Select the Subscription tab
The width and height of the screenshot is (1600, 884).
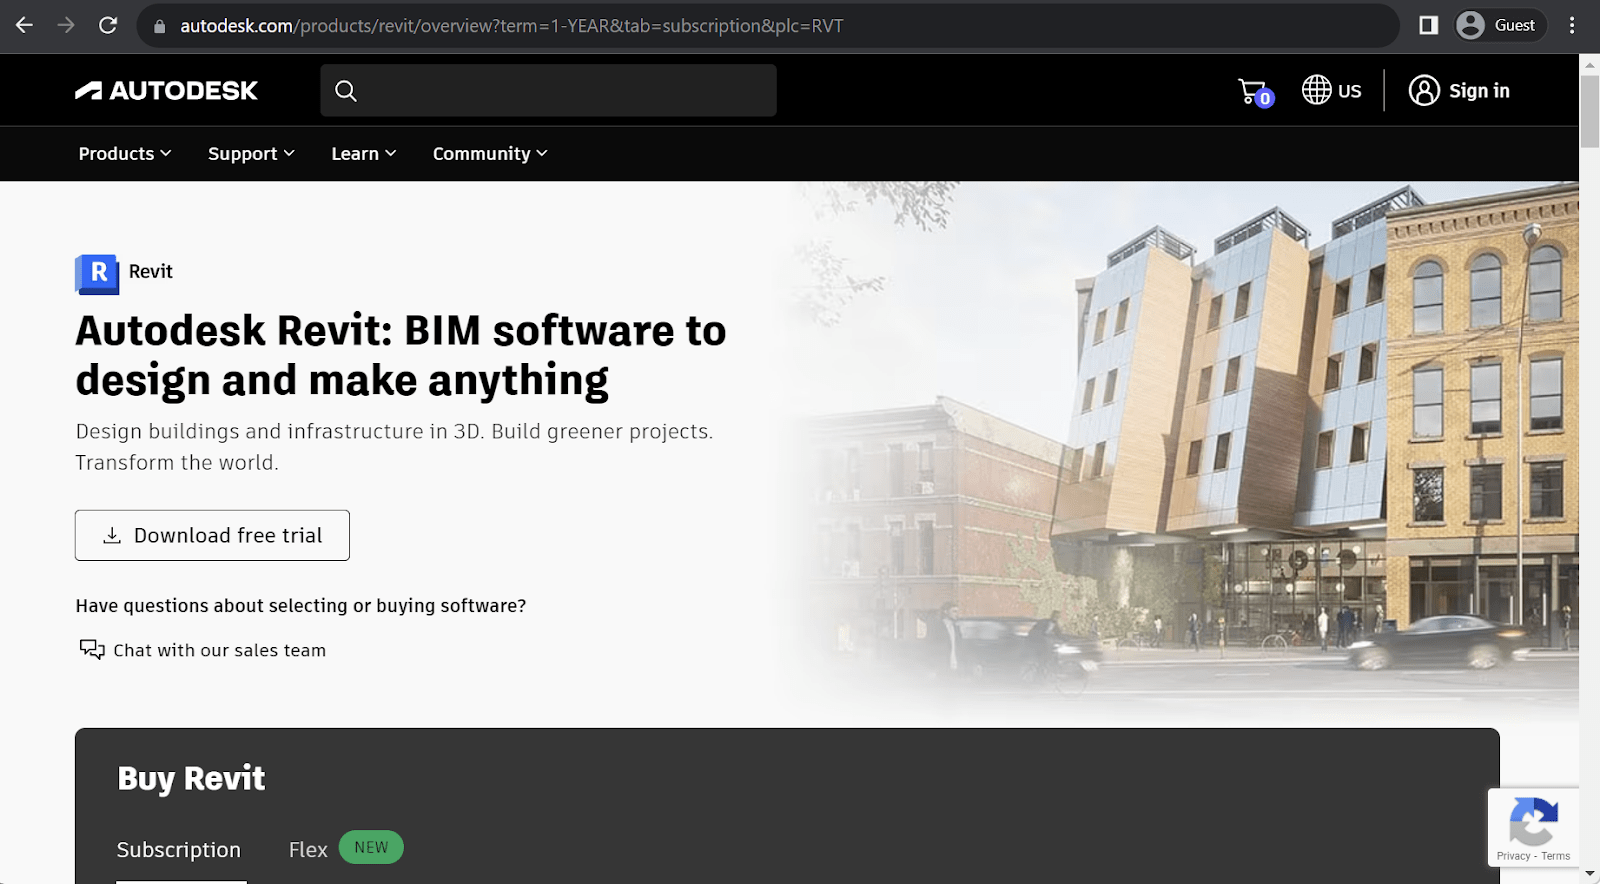pyautogui.click(x=179, y=850)
